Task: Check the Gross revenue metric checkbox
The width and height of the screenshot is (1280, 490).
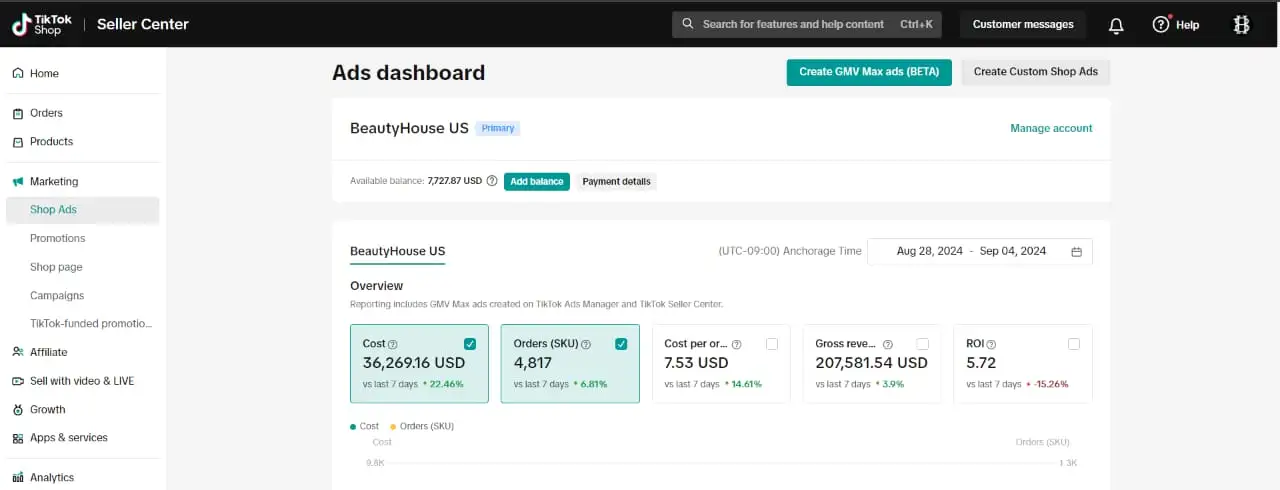Action: coord(923,344)
